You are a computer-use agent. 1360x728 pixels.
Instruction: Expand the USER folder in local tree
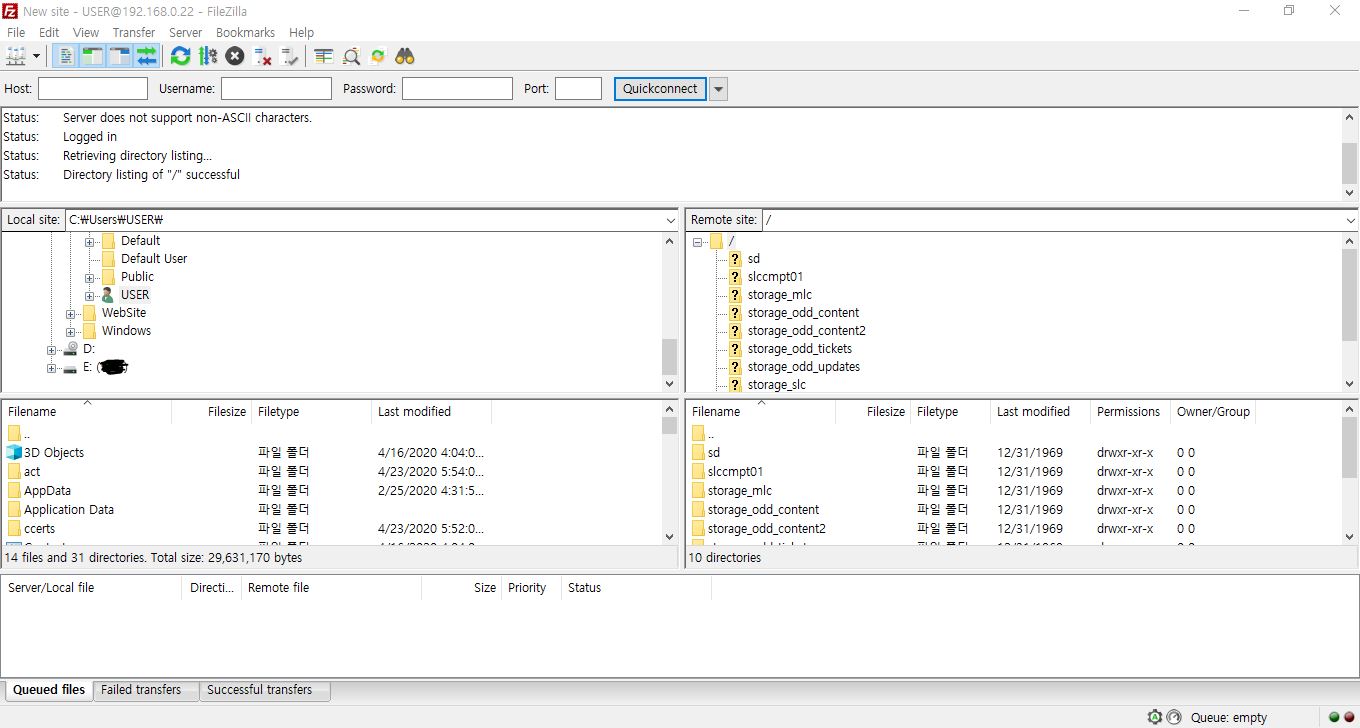click(x=89, y=295)
